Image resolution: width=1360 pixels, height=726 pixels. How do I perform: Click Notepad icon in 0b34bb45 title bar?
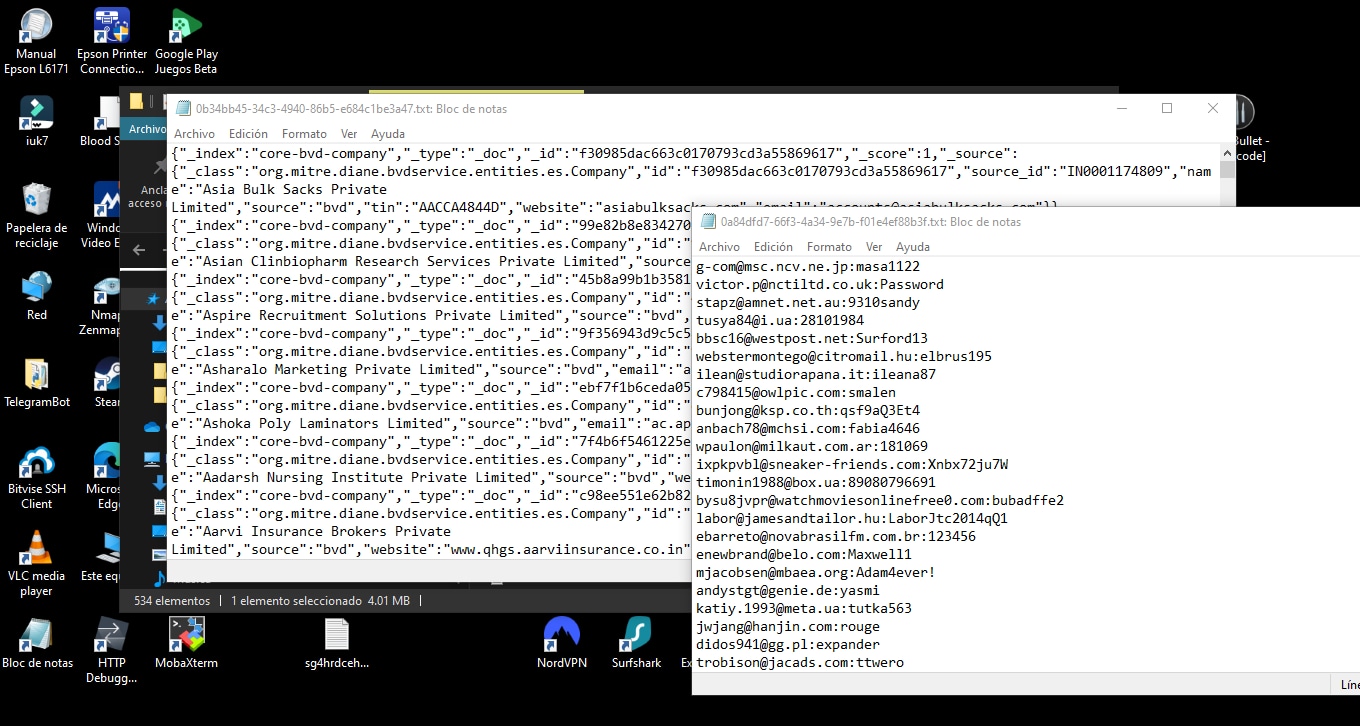[181, 109]
